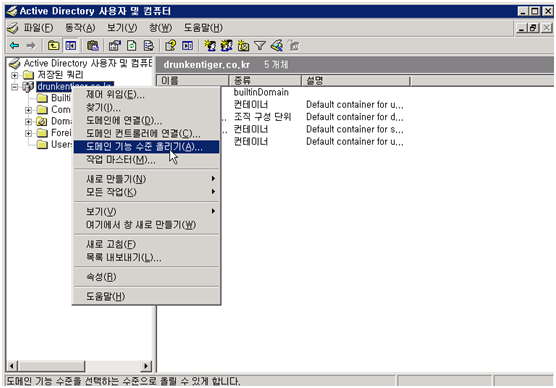Click the Create new user icon
The image size is (556, 388).
210,46
